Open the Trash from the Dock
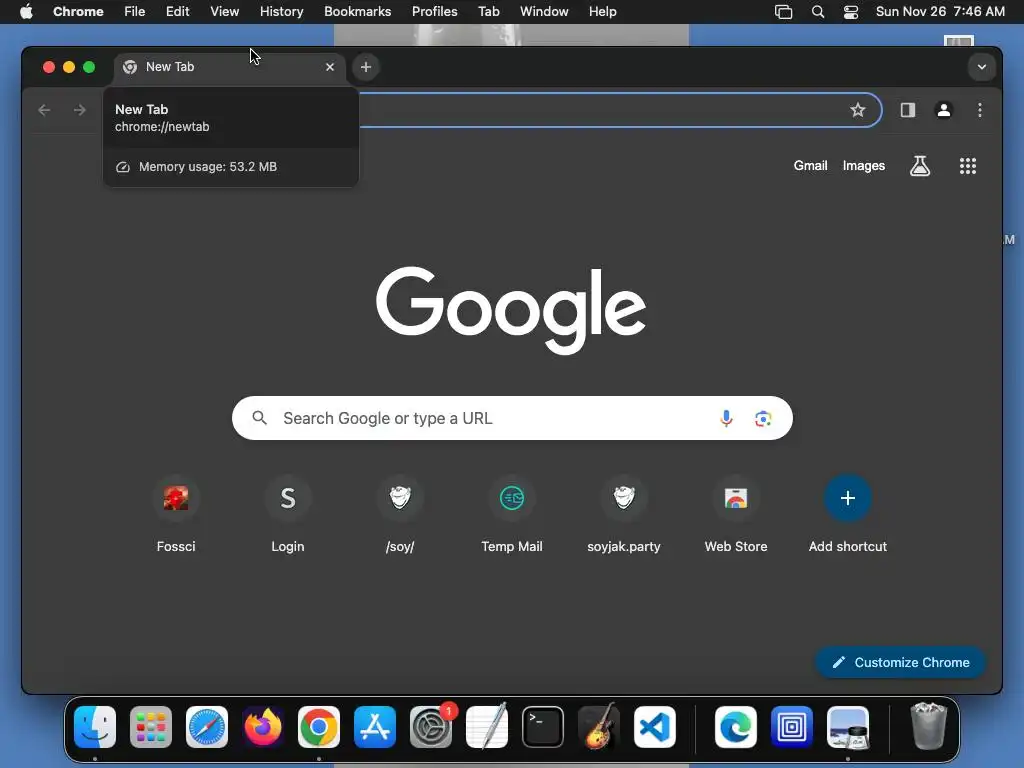 [929, 727]
